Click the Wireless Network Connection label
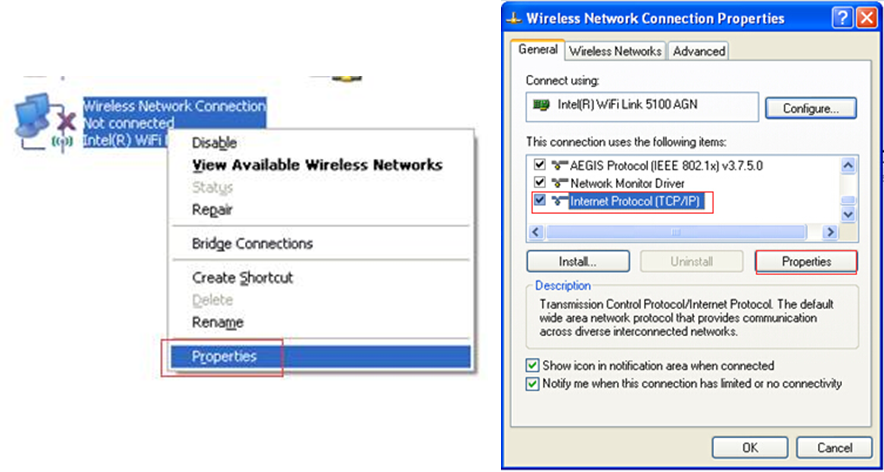This screenshot has height=472, width=884. 174,106
